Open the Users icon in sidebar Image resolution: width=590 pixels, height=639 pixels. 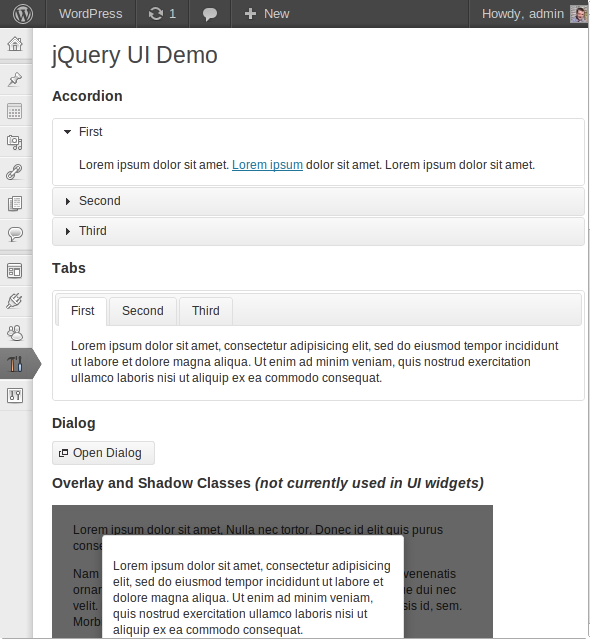tap(15, 333)
